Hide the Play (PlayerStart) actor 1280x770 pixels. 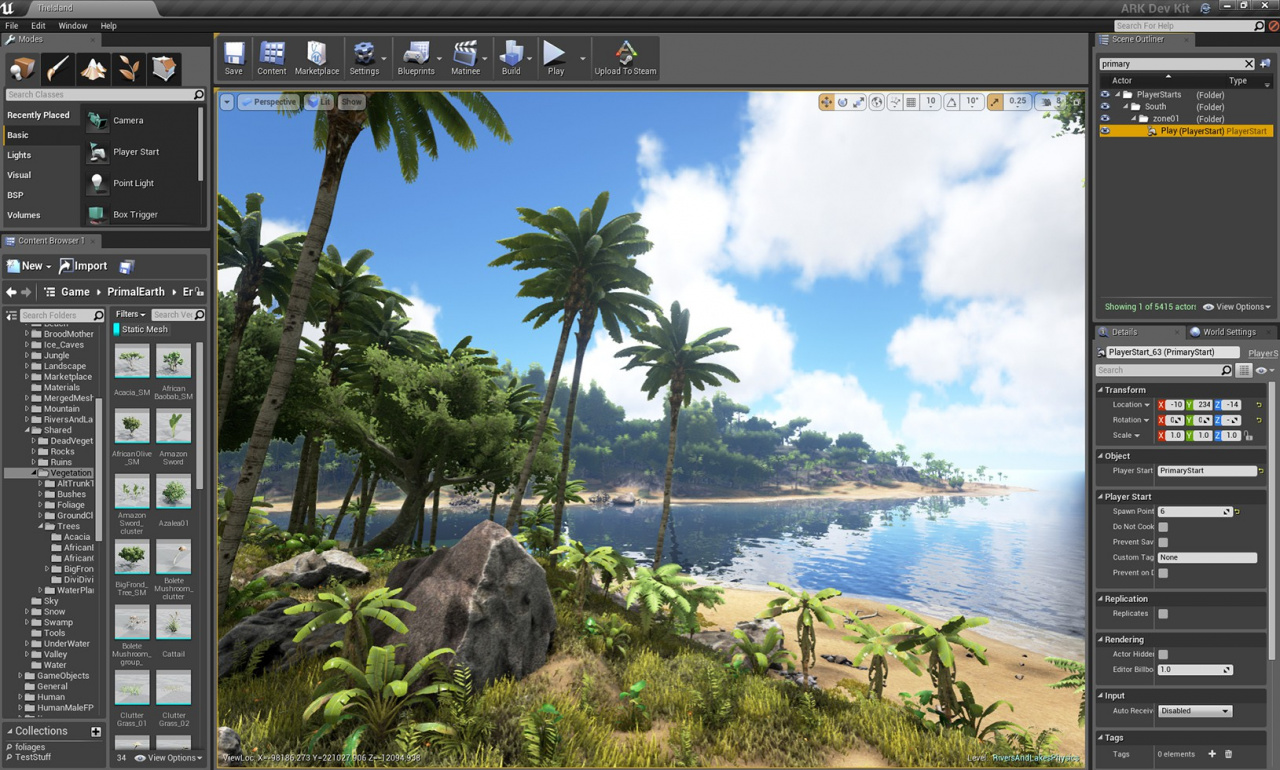coord(1105,131)
